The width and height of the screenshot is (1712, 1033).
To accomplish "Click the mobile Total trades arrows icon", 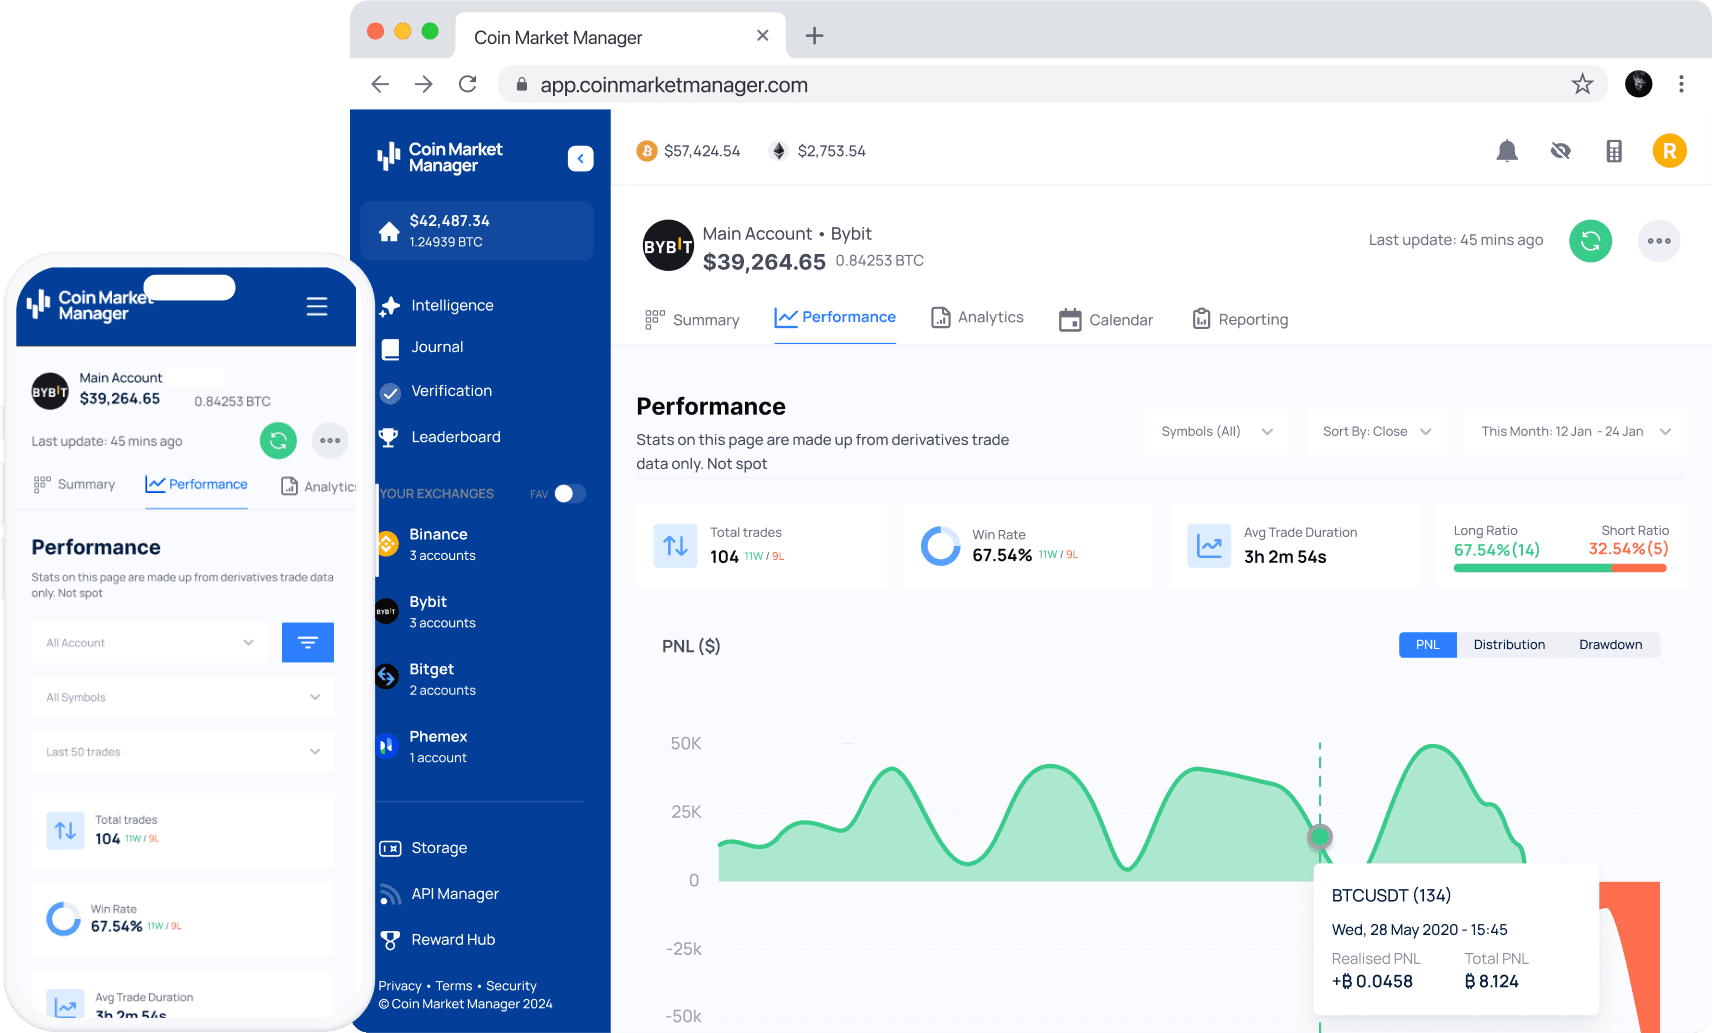I will (x=65, y=831).
